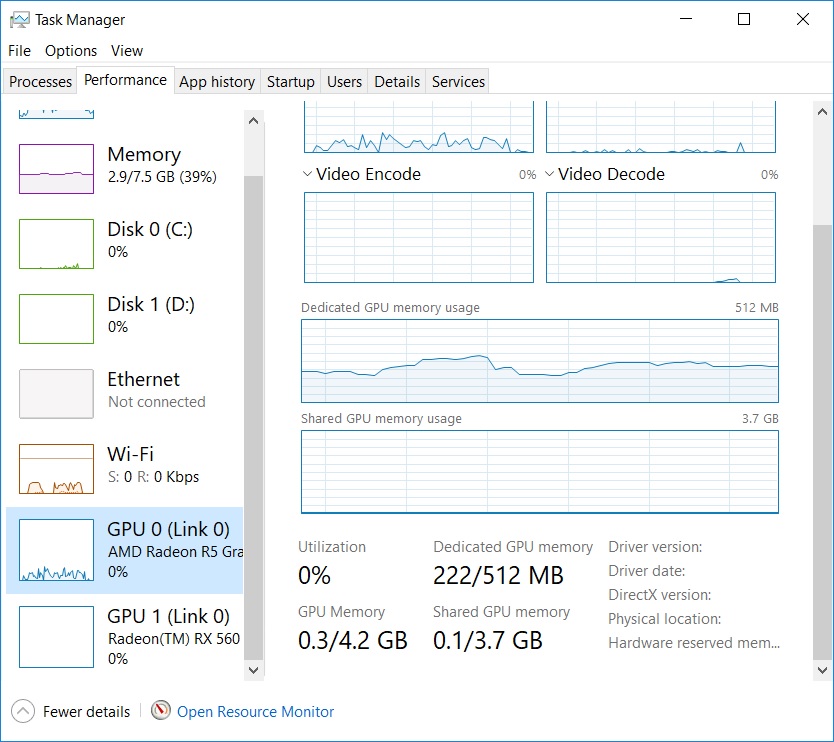Click the 'S: 0 R: 0 Kbps' Wi-Fi value
This screenshot has height=742, width=834.
(x=154, y=477)
